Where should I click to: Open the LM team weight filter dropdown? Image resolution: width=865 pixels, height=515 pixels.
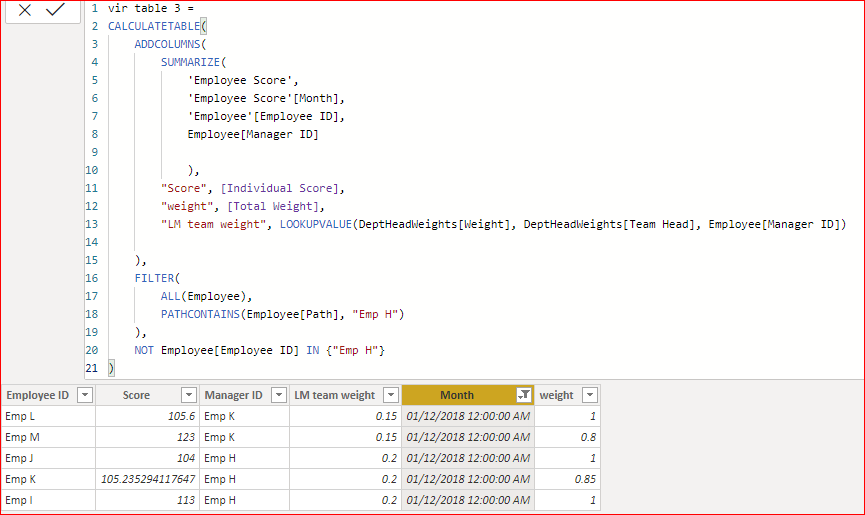[x=391, y=395]
